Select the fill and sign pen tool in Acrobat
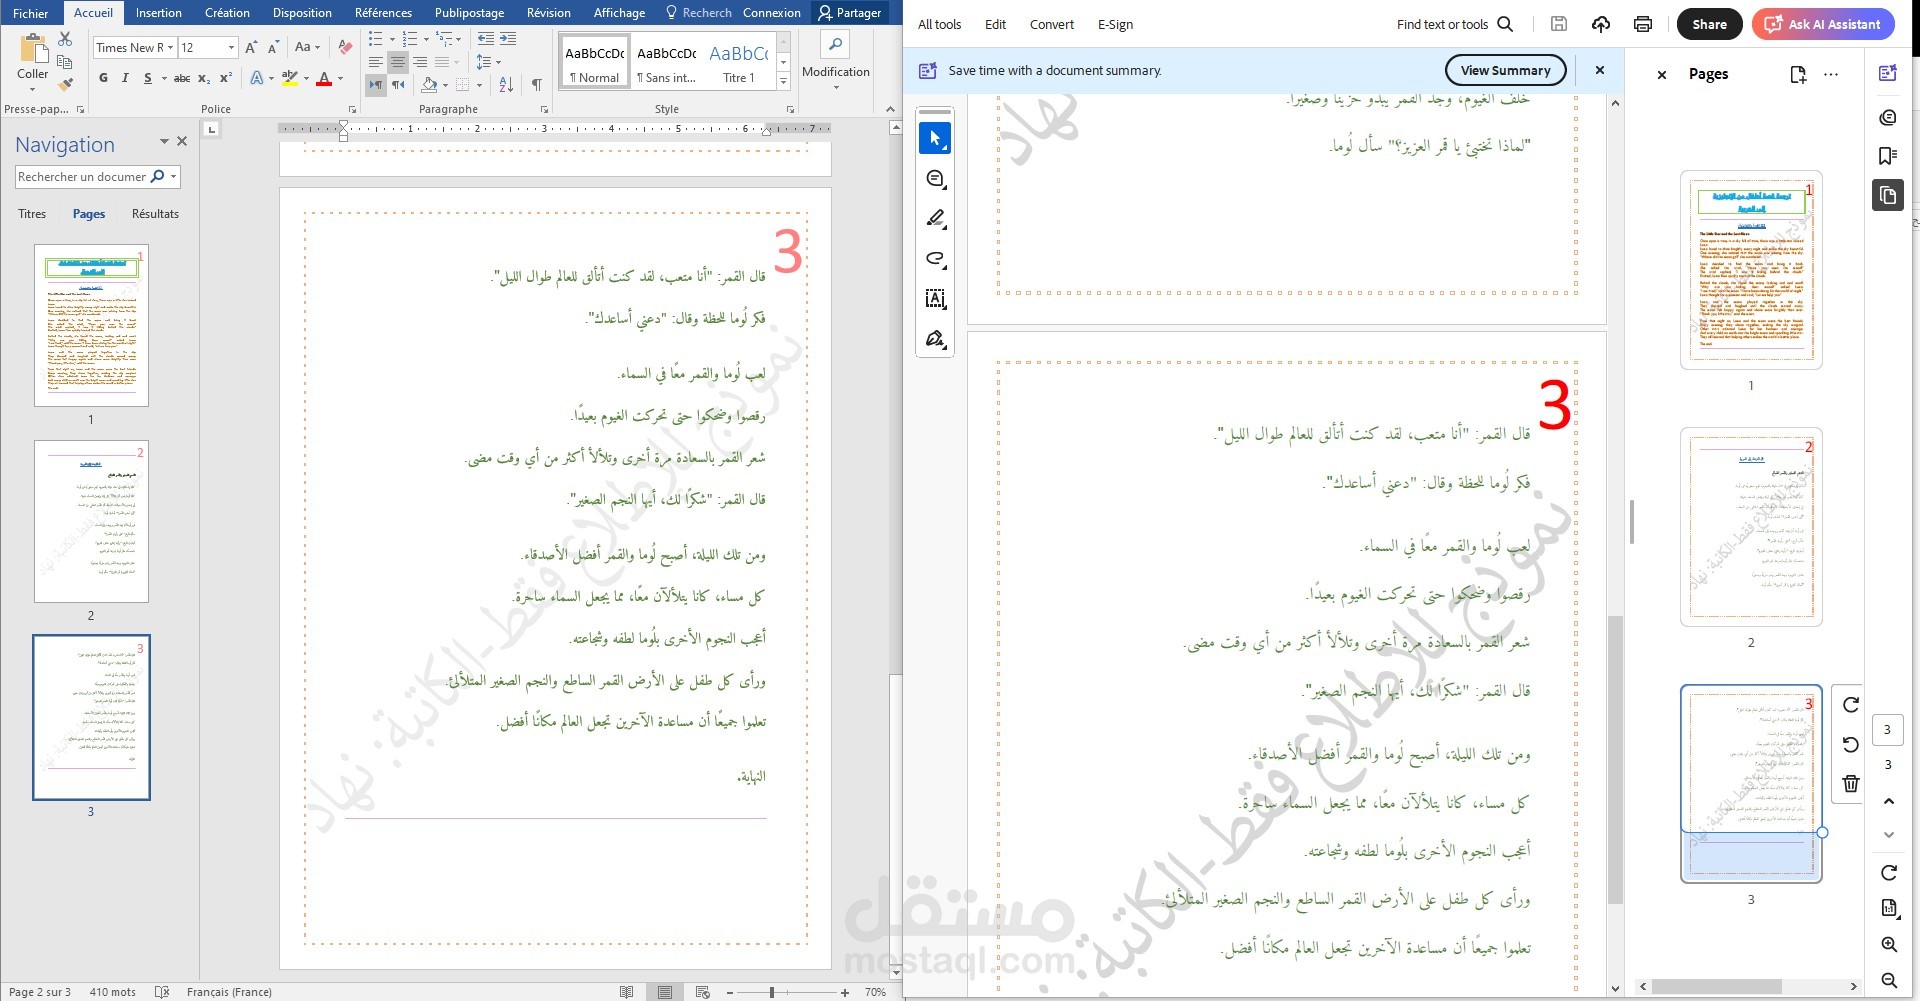 coord(935,339)
